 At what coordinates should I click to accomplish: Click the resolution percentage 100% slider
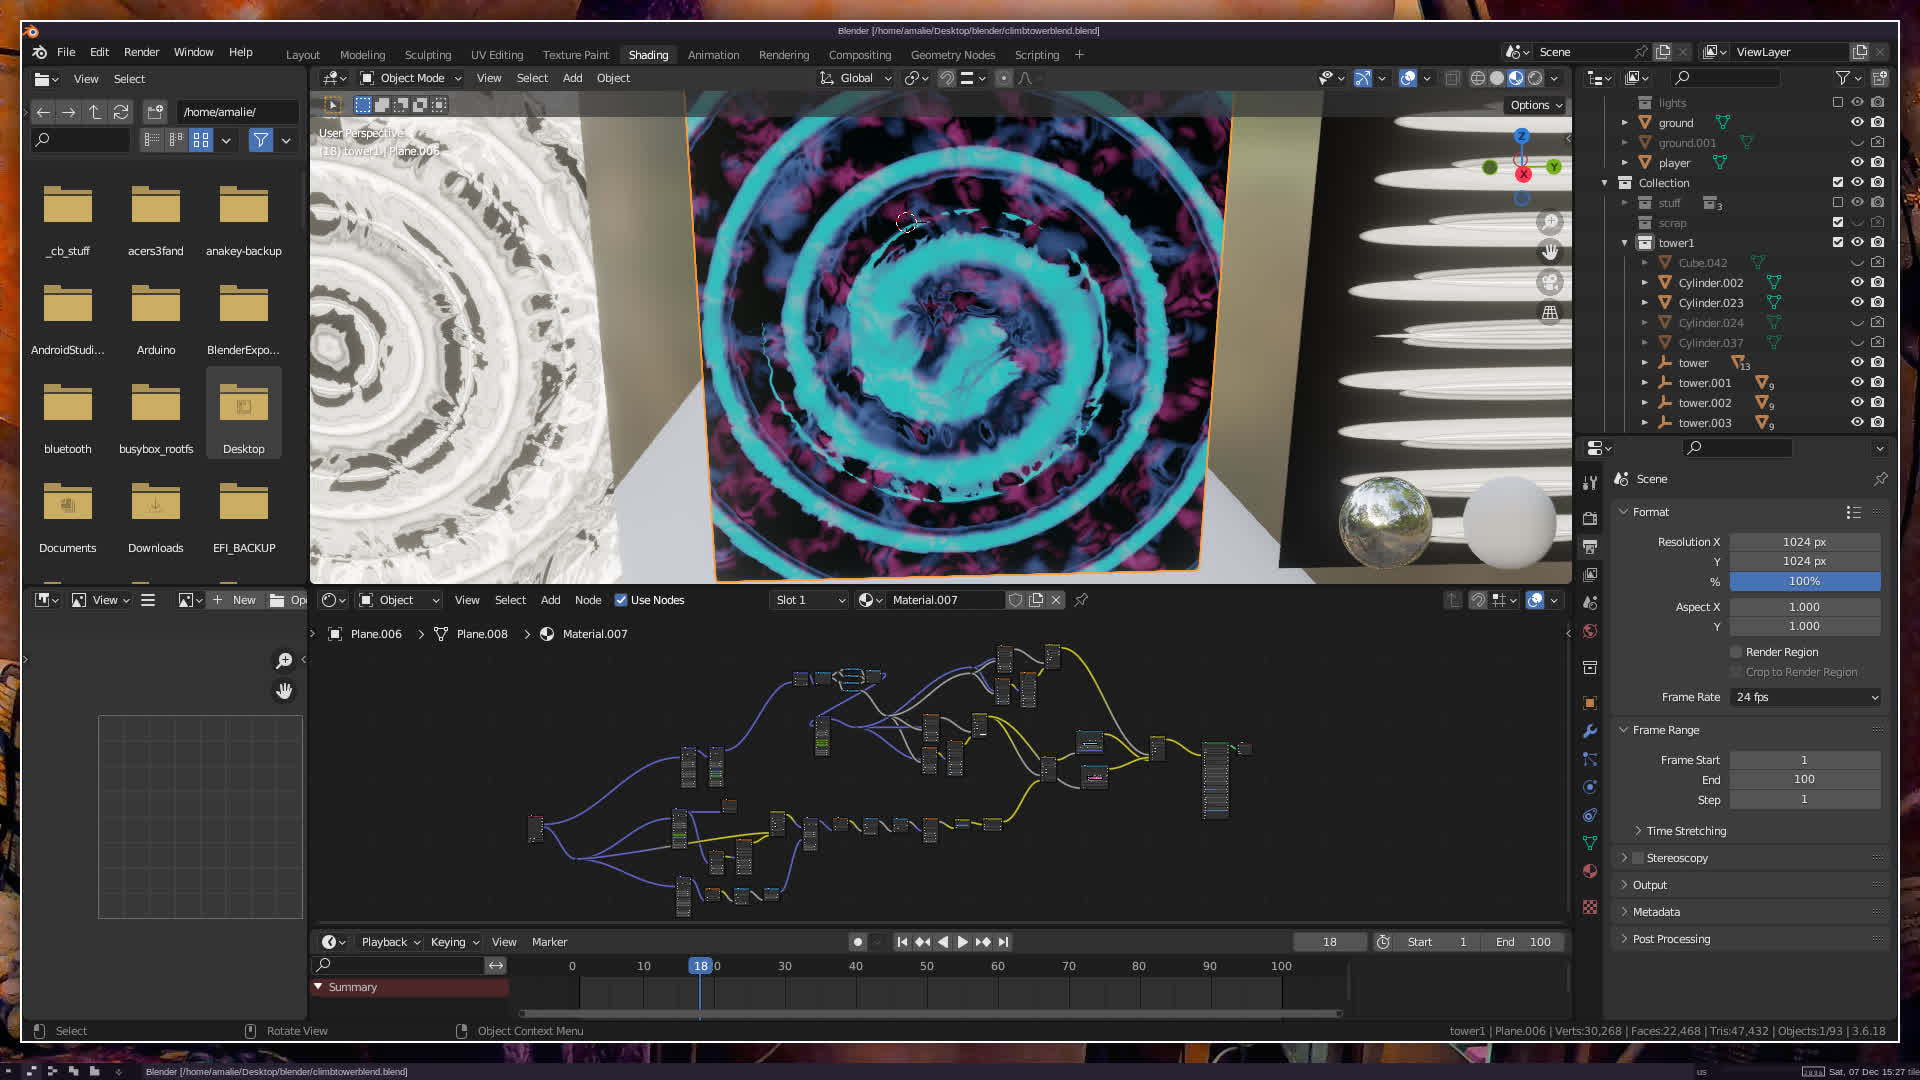tap(1804, 581)
